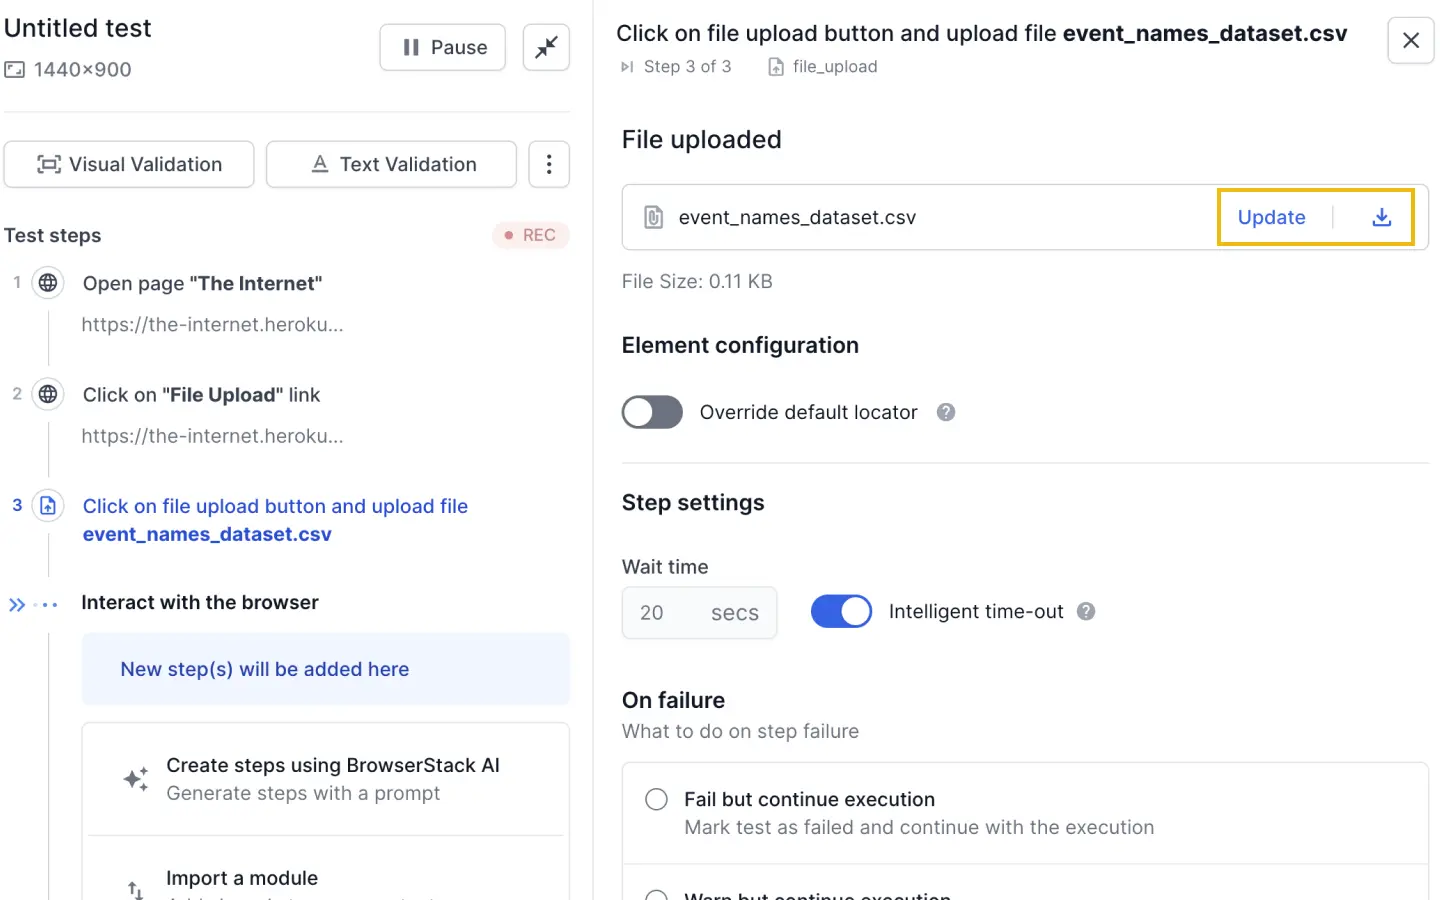The image size is (1440, 900).
Task: Close the step details panel
Action: (1410, 40)
